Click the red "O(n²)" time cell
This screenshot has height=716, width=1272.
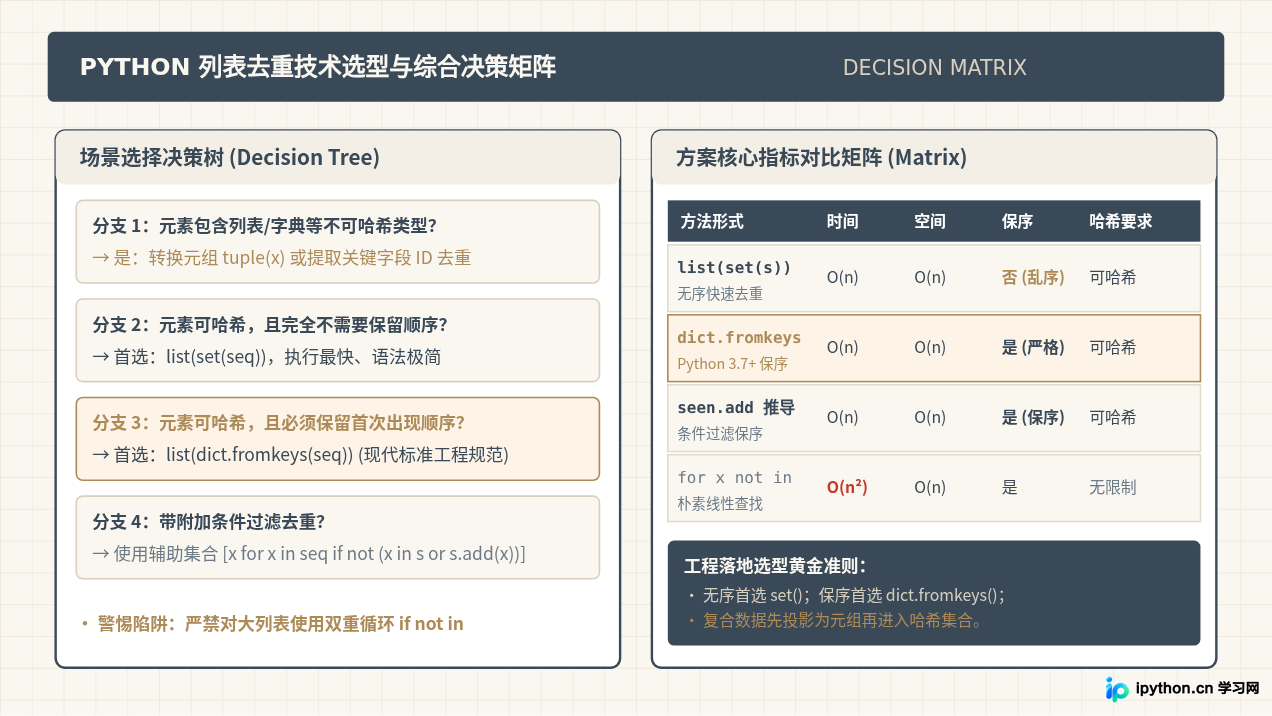[x=847, y=488]
